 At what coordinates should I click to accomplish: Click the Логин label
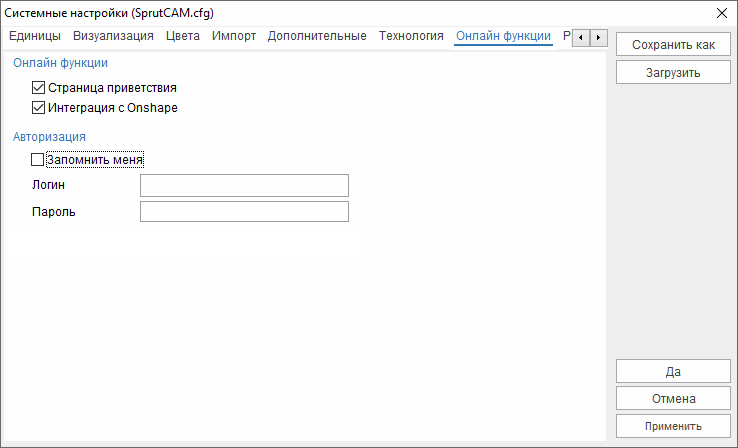(x=48, y=185)
